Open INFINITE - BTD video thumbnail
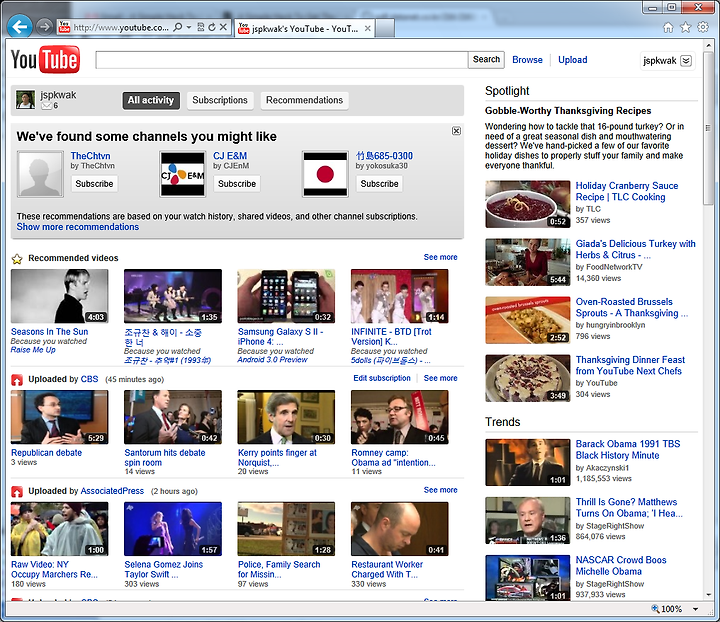This screenshot has height=622, width=720. 399,296
